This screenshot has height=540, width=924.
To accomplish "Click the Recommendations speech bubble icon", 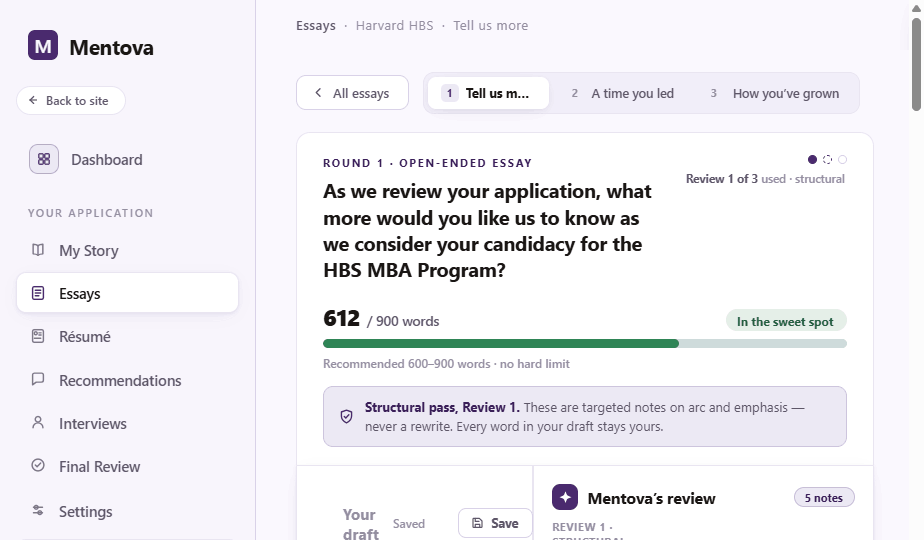I will click(38, 379).
